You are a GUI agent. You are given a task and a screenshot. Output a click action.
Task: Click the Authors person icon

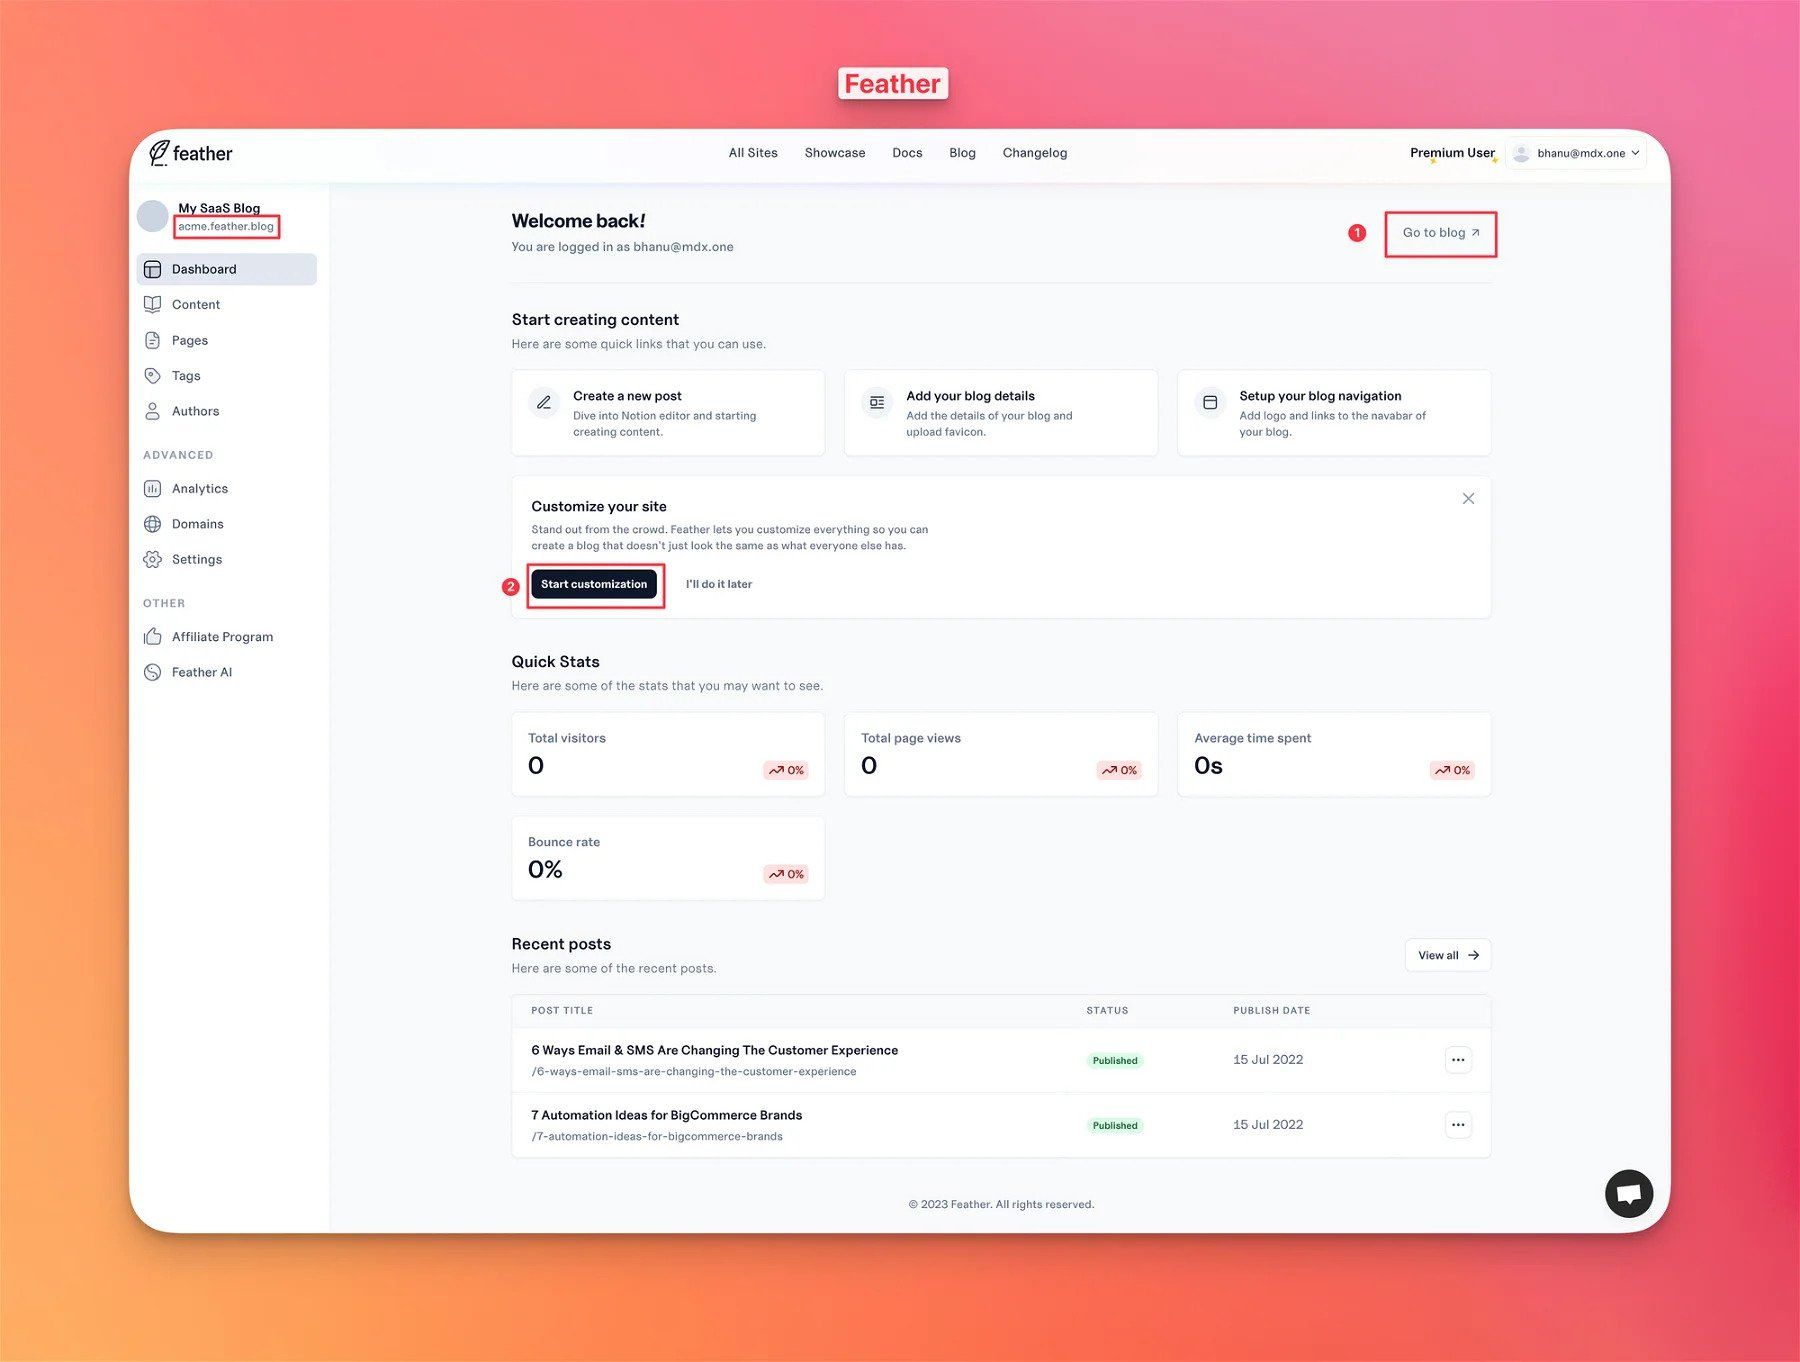click(152, 412)
